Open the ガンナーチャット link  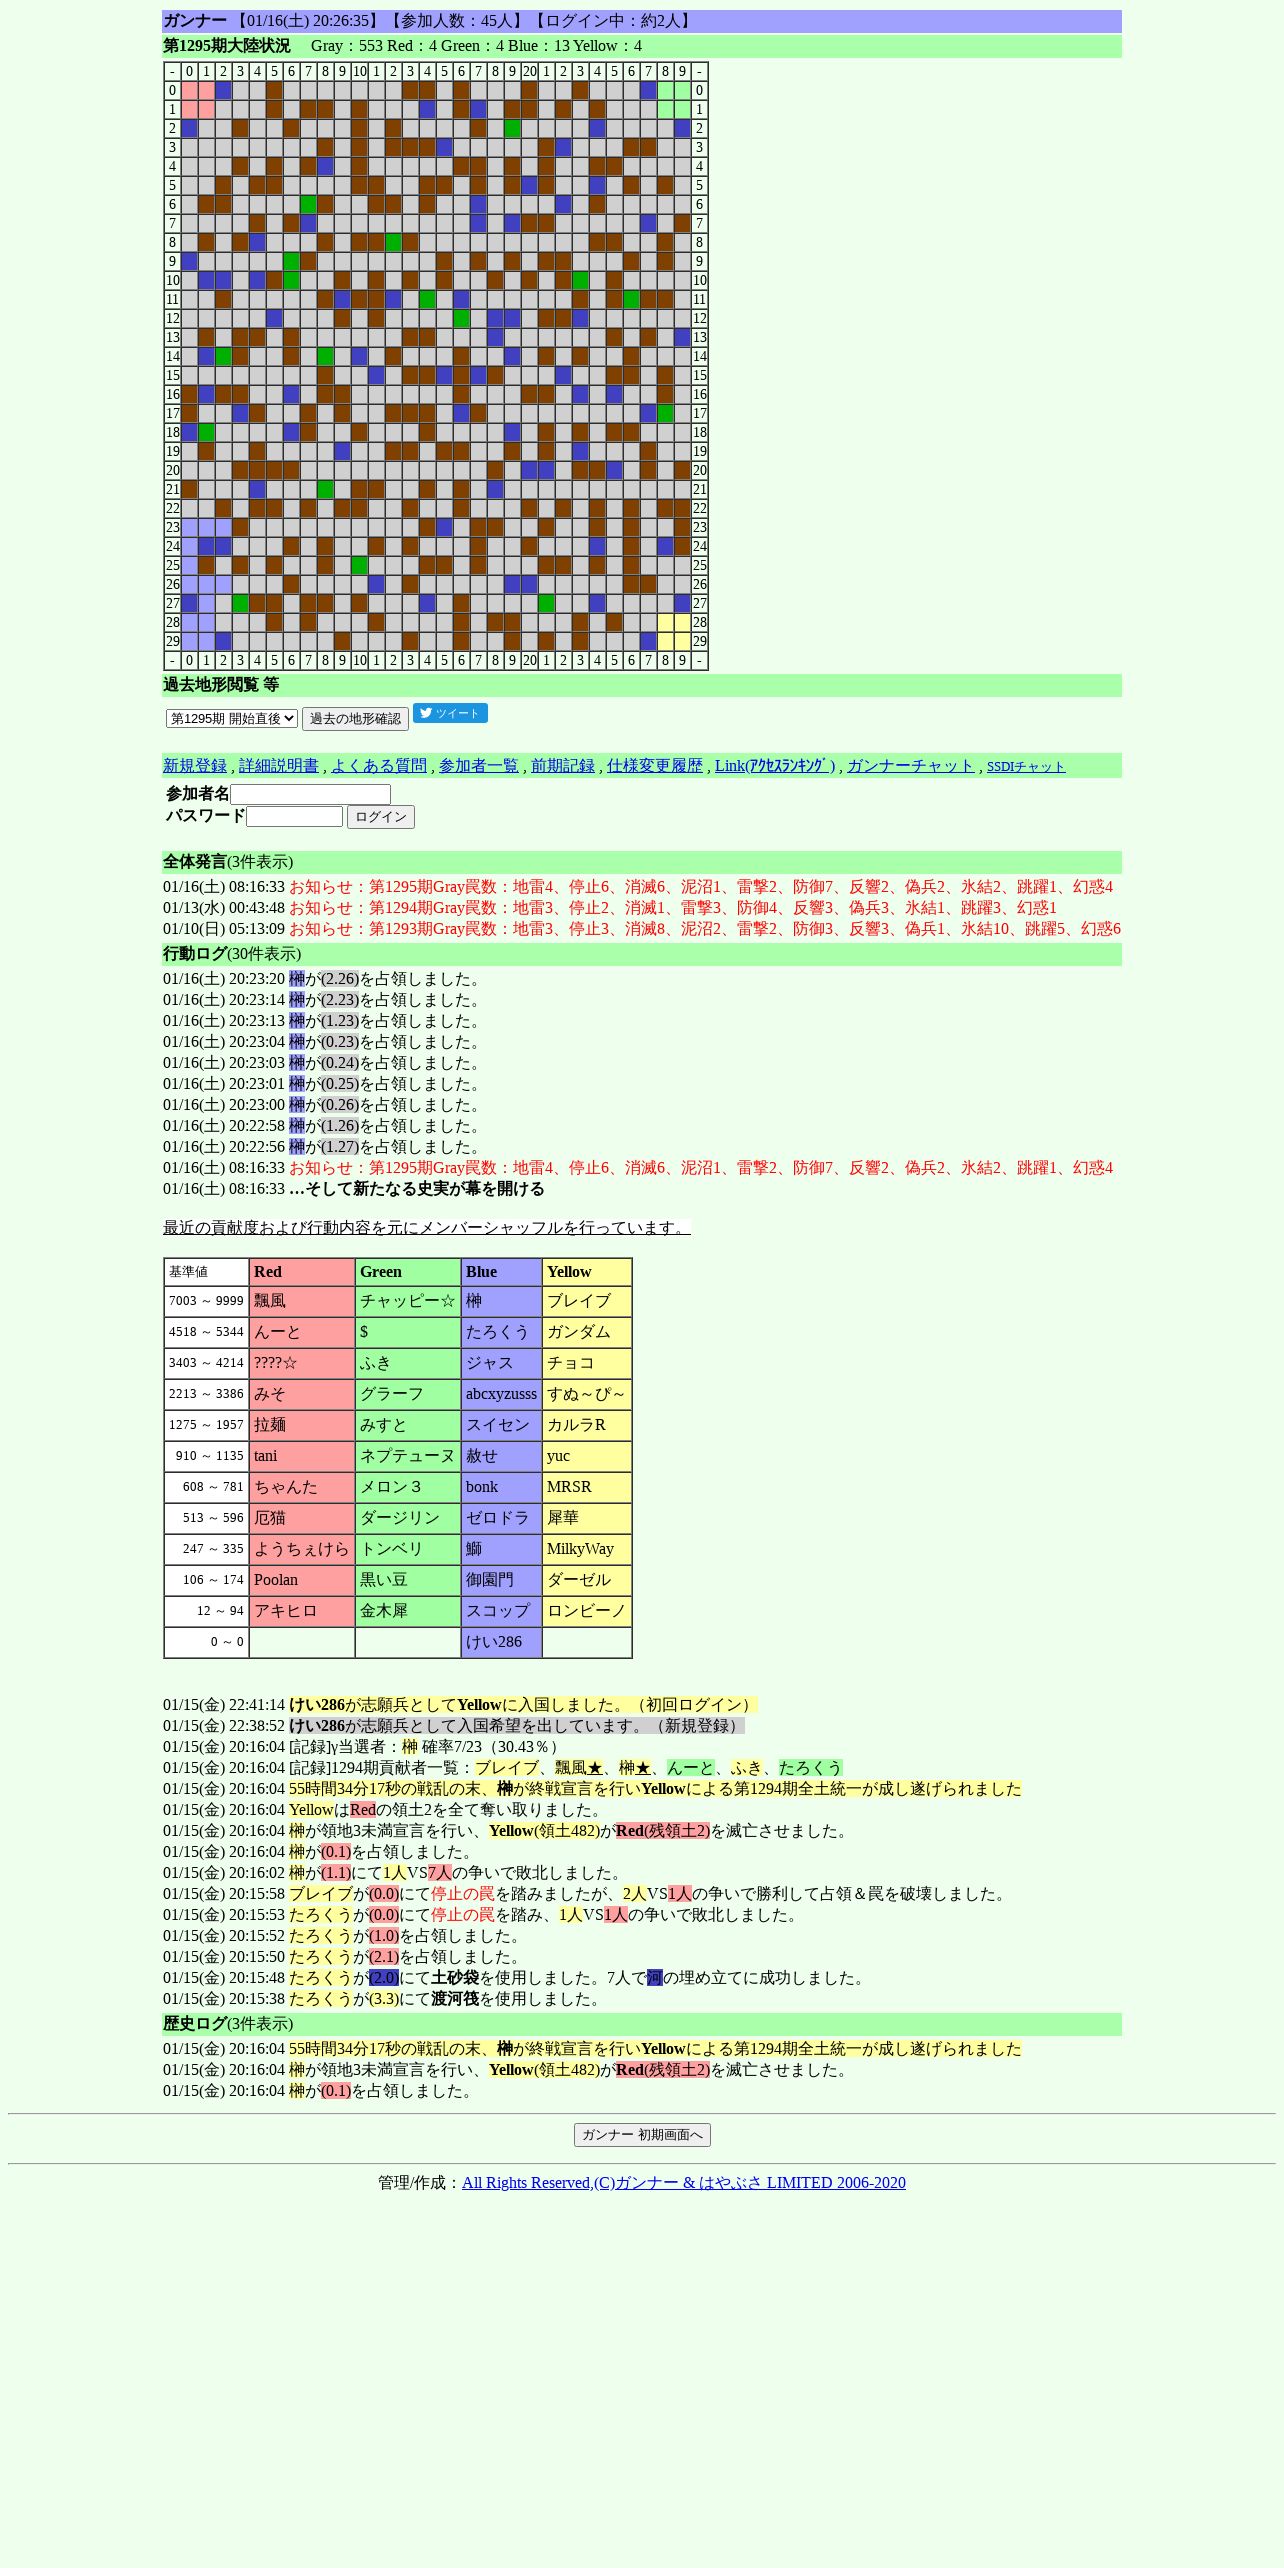[910, 765]
